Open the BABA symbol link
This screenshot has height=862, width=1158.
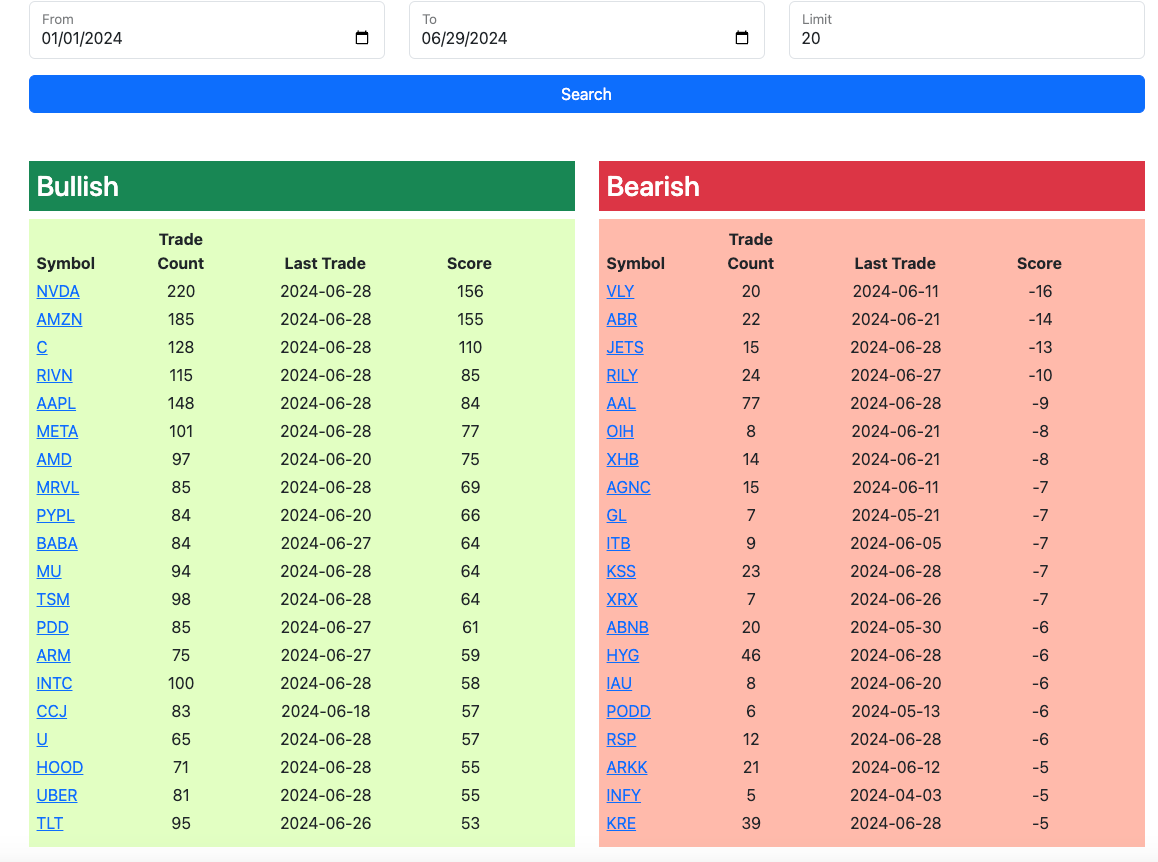pos(57,544)
